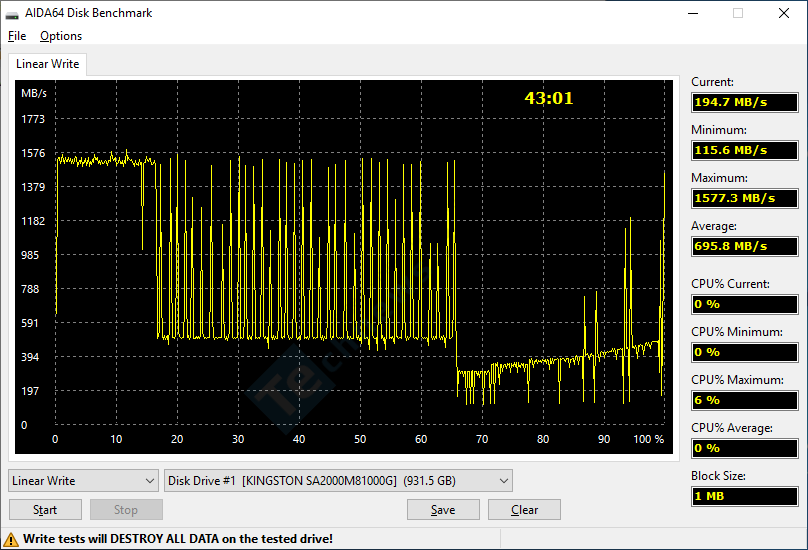Click the MB/s axis label on graph

34,93
